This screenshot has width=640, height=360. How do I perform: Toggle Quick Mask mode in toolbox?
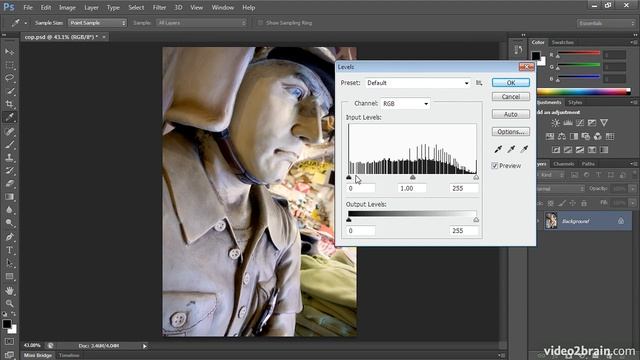pos(9,341)
